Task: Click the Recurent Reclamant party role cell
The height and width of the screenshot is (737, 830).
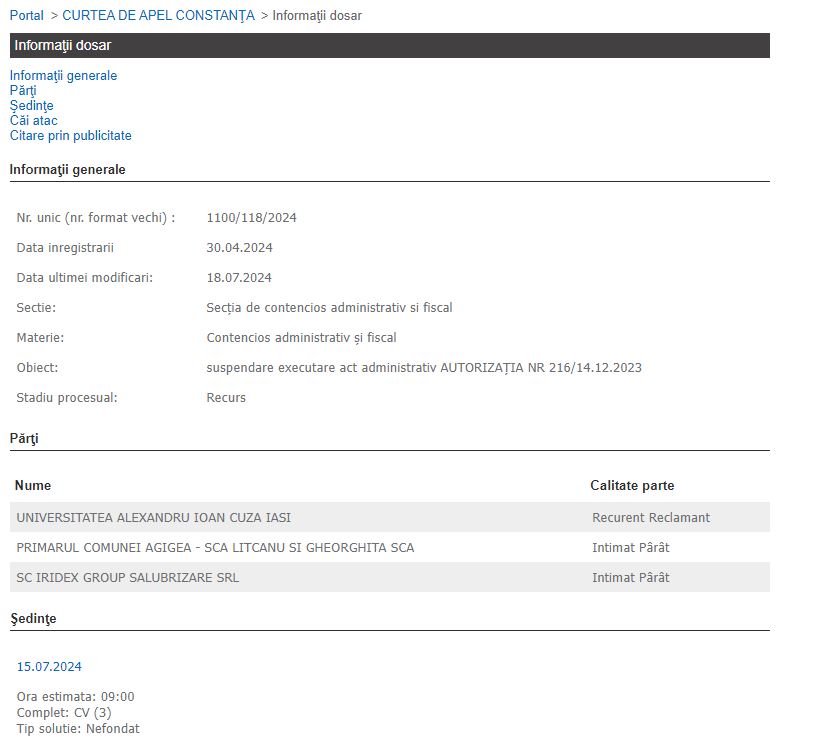Action: coord(651,518)
